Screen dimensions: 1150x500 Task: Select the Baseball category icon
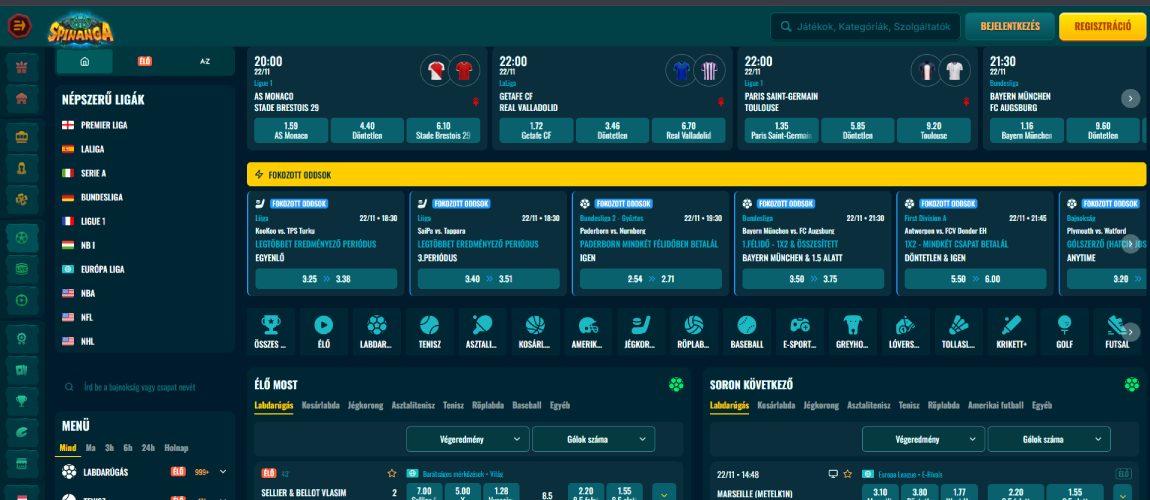(747, 331)
